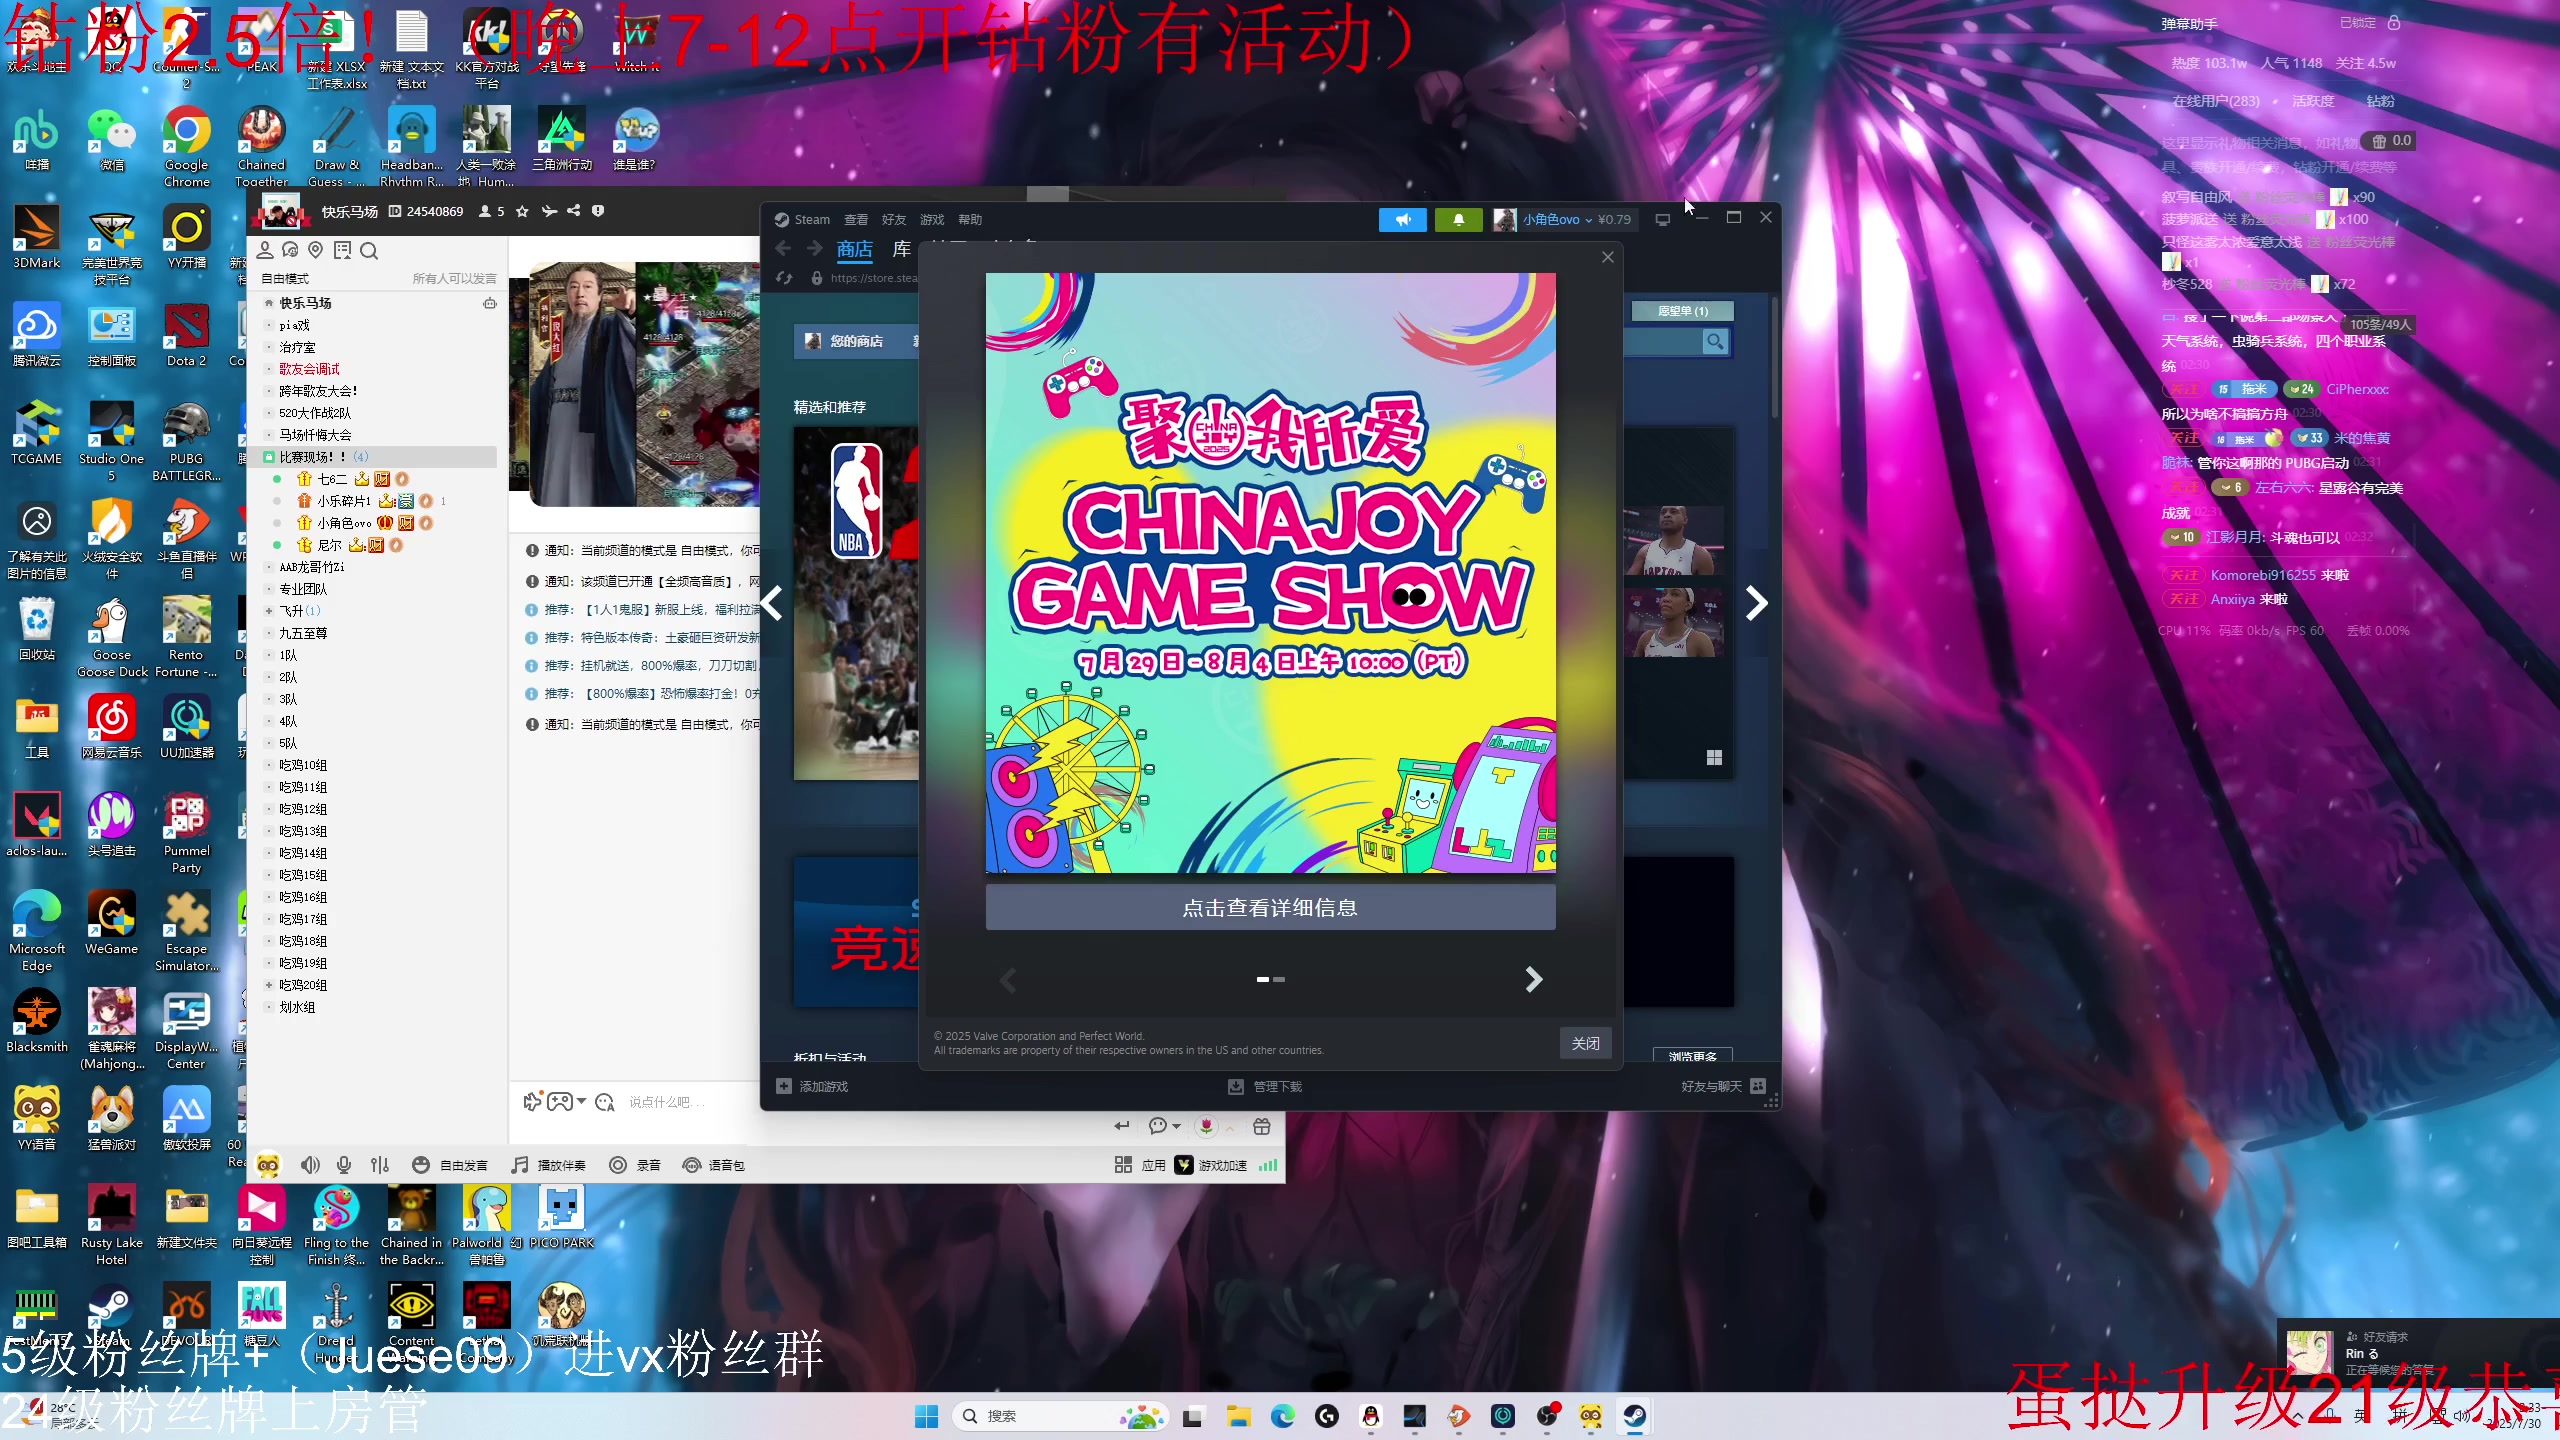This screenshot has width=2560, height=1440.
Task: Open Google Chrome desktop shortcut
Action: click(x=187, y=146)
